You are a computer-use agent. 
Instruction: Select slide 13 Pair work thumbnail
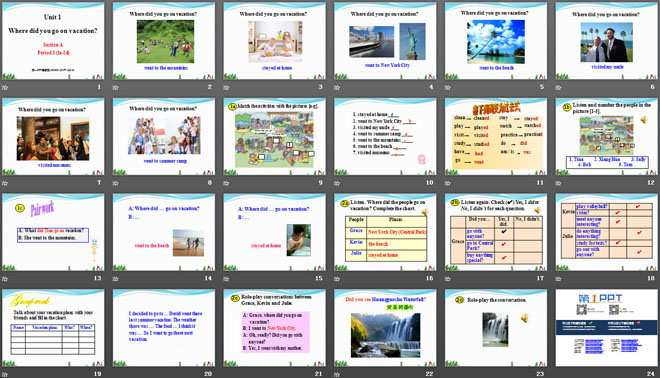53,232
